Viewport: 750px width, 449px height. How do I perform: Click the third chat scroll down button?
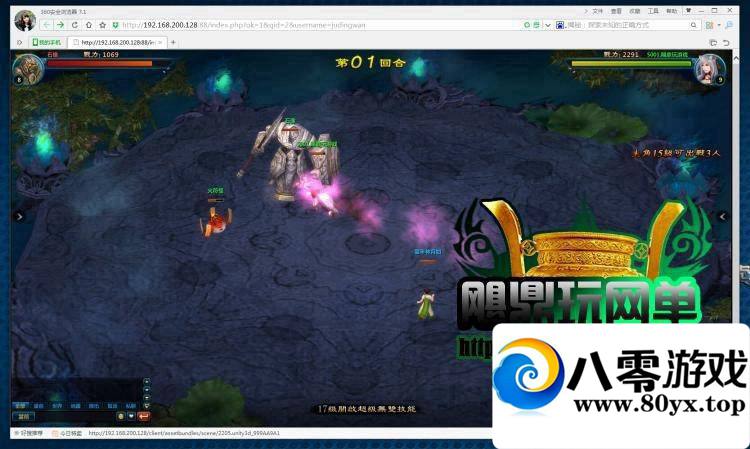146,398
